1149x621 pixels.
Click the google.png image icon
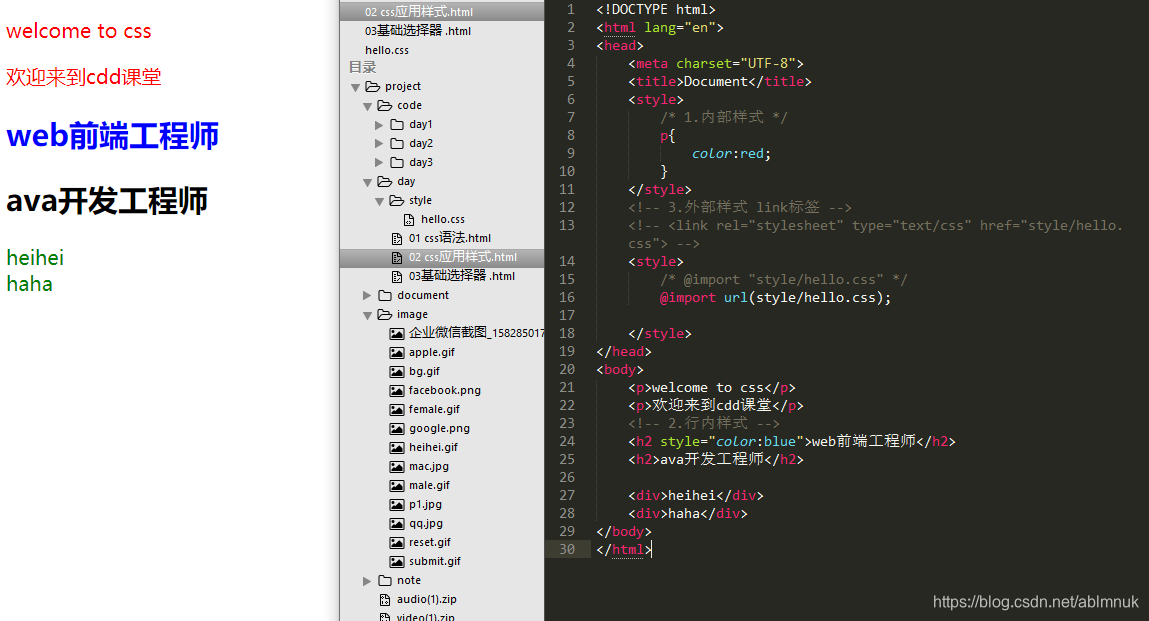[396, 429]
